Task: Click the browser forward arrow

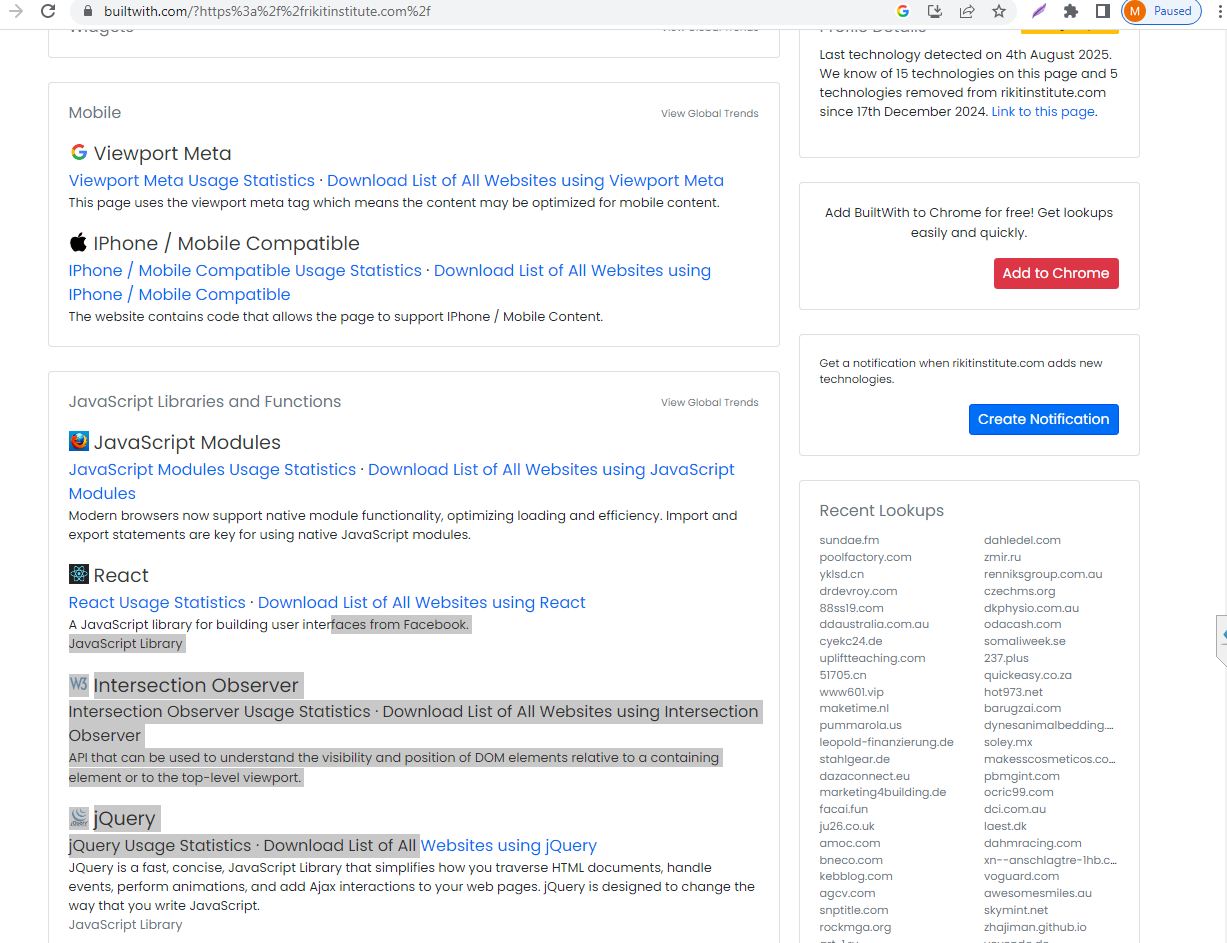Action: click(x=16, y=11)
